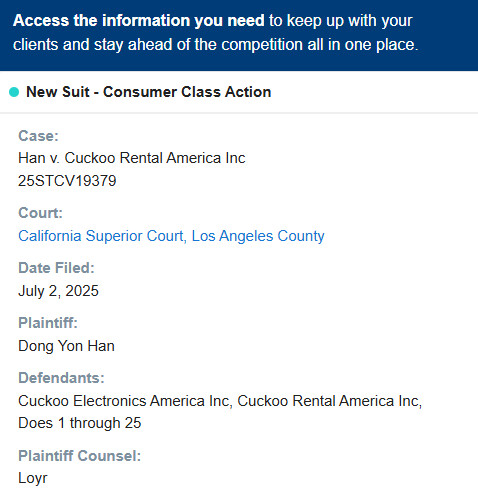Select the July 2, 2025 filing date
This screenshot has height=491, width=478.
58,291
